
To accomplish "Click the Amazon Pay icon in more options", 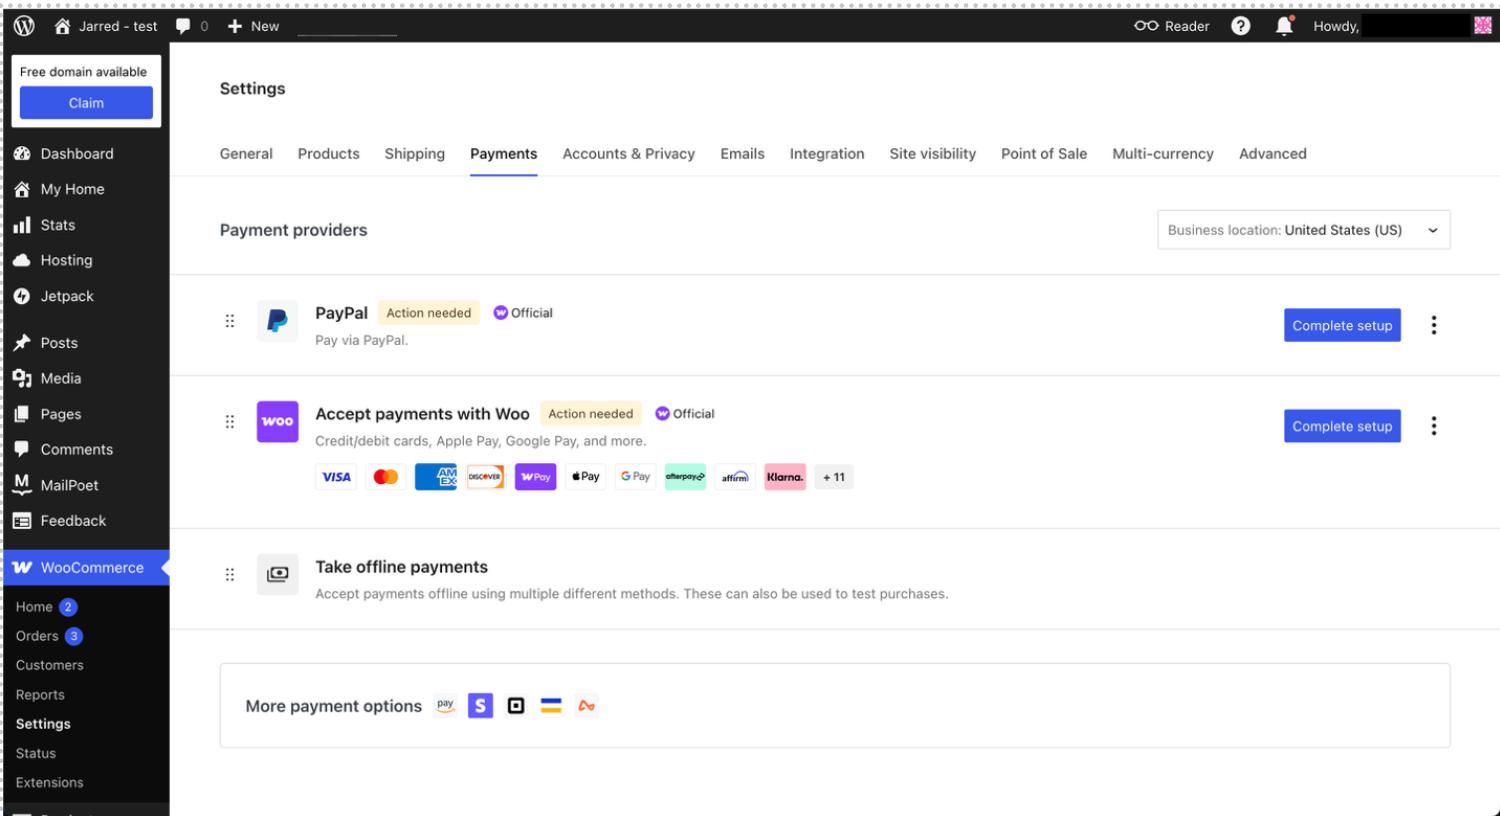I will pyautogui.click(x=446, y=706).
